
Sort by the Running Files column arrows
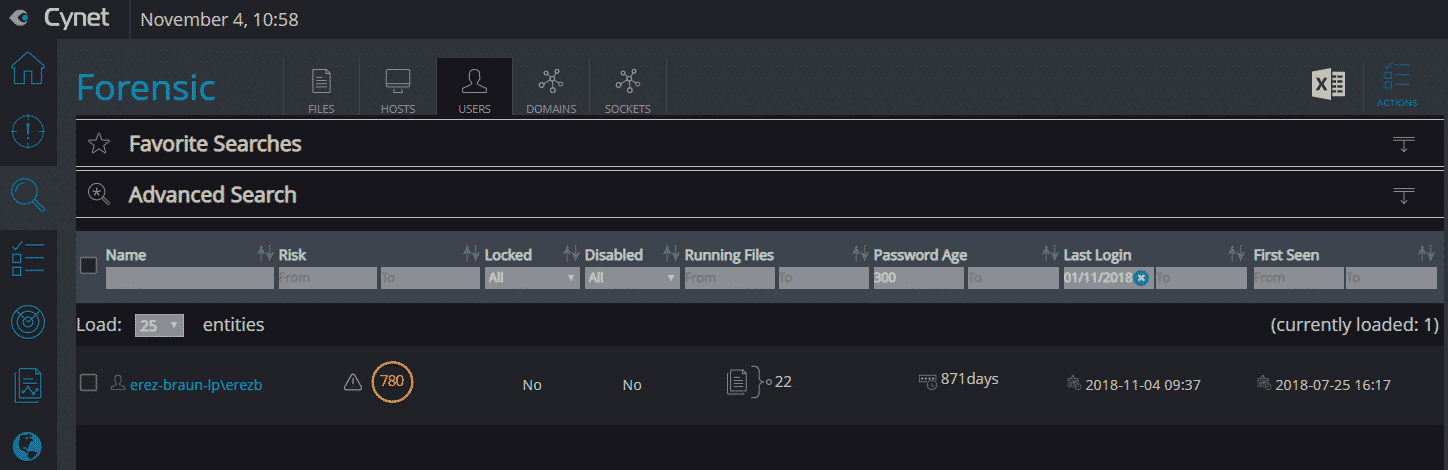point(860,254)
